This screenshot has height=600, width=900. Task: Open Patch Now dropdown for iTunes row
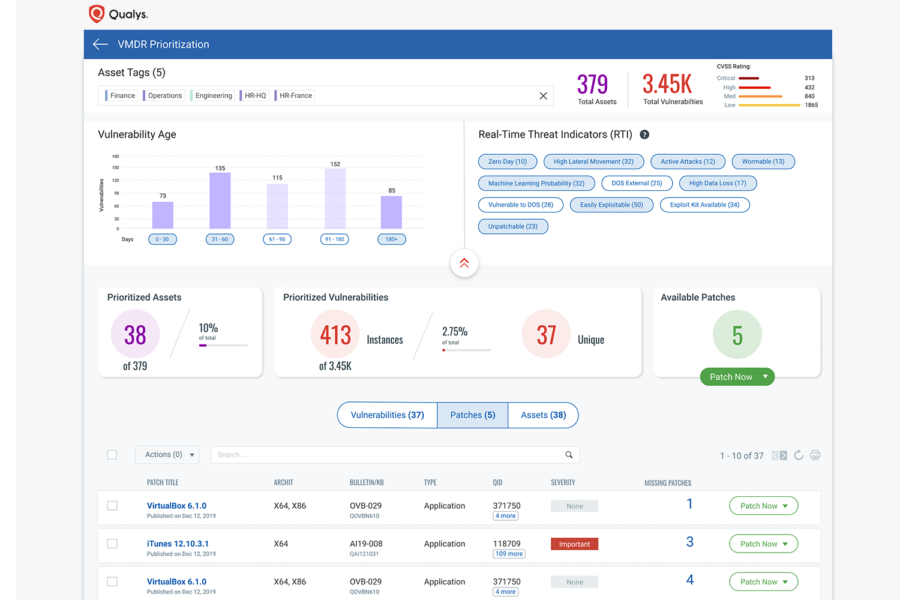(763, 544)
